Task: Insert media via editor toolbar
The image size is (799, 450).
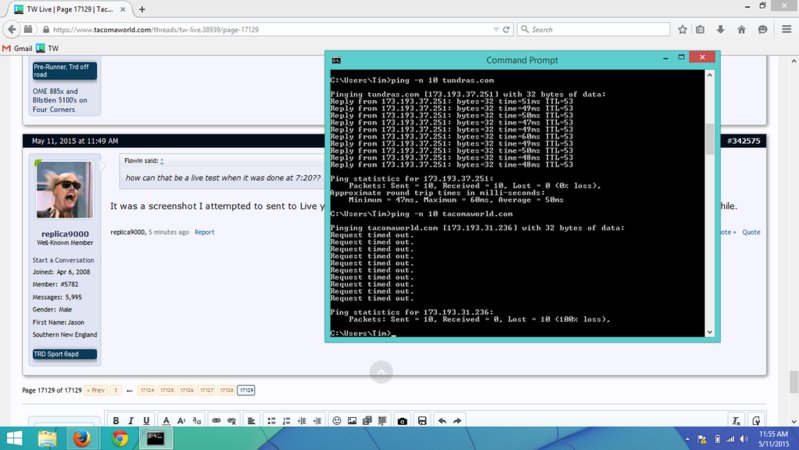Action: (x=367, y=420)
